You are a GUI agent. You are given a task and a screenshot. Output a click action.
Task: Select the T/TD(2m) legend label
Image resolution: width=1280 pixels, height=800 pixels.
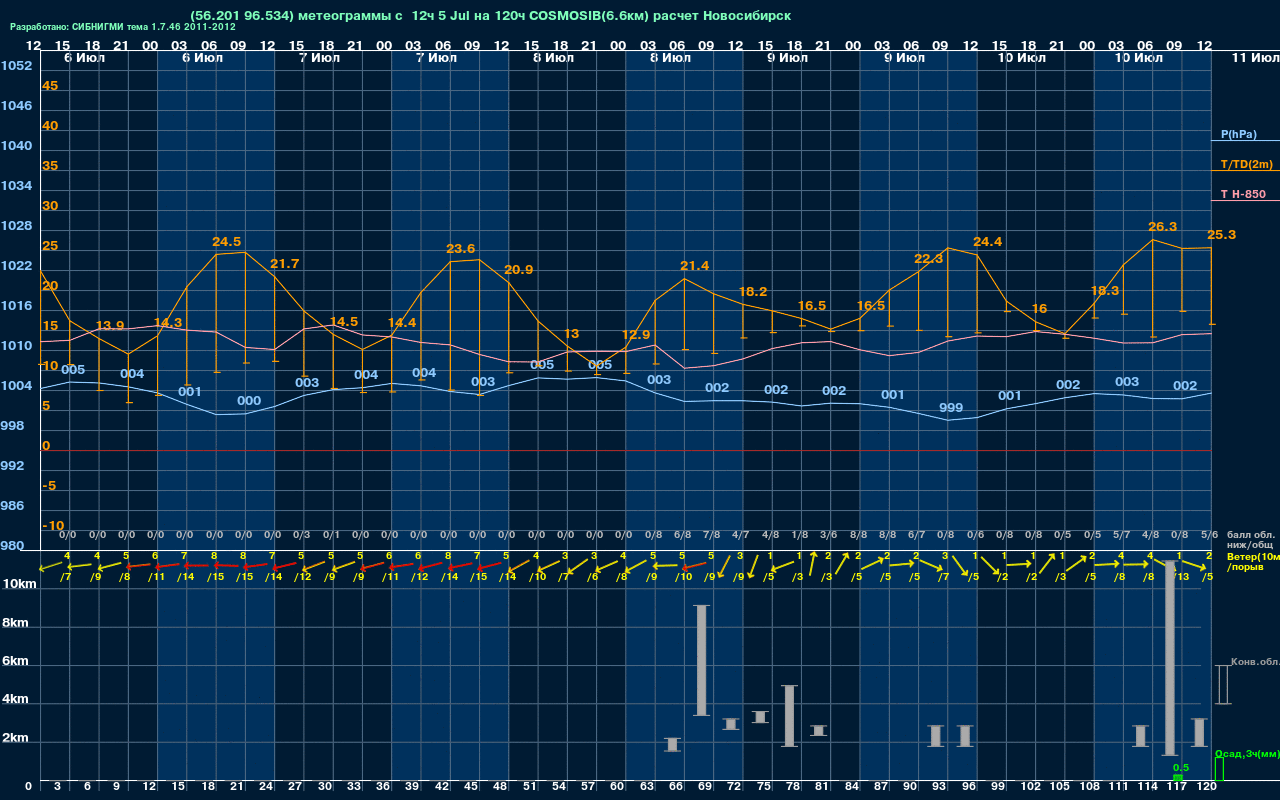click(1246, 164)
